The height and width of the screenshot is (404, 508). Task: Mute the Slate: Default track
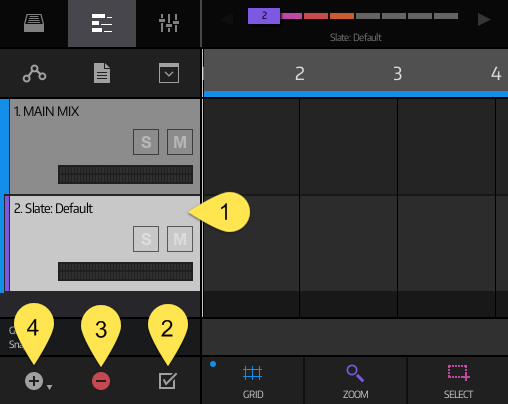[x=180, y=239]
